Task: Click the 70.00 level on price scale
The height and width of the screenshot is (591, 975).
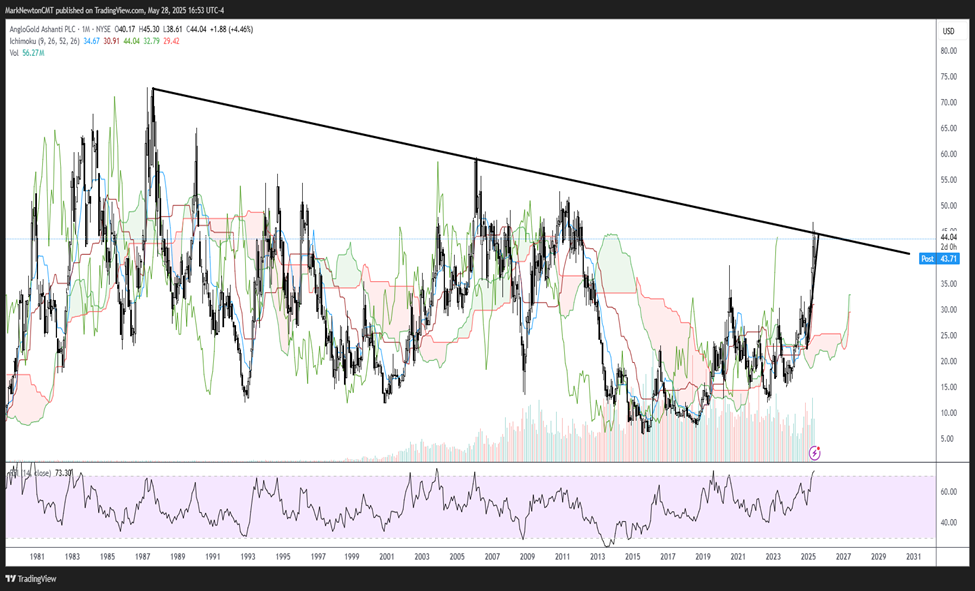Action: 948,103
